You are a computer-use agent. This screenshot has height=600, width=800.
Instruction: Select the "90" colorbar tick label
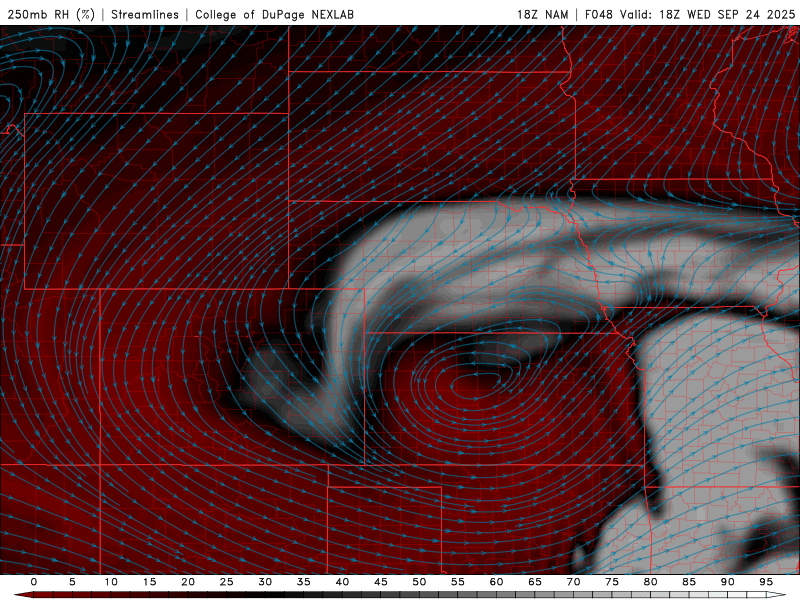[x=727, y=582]
